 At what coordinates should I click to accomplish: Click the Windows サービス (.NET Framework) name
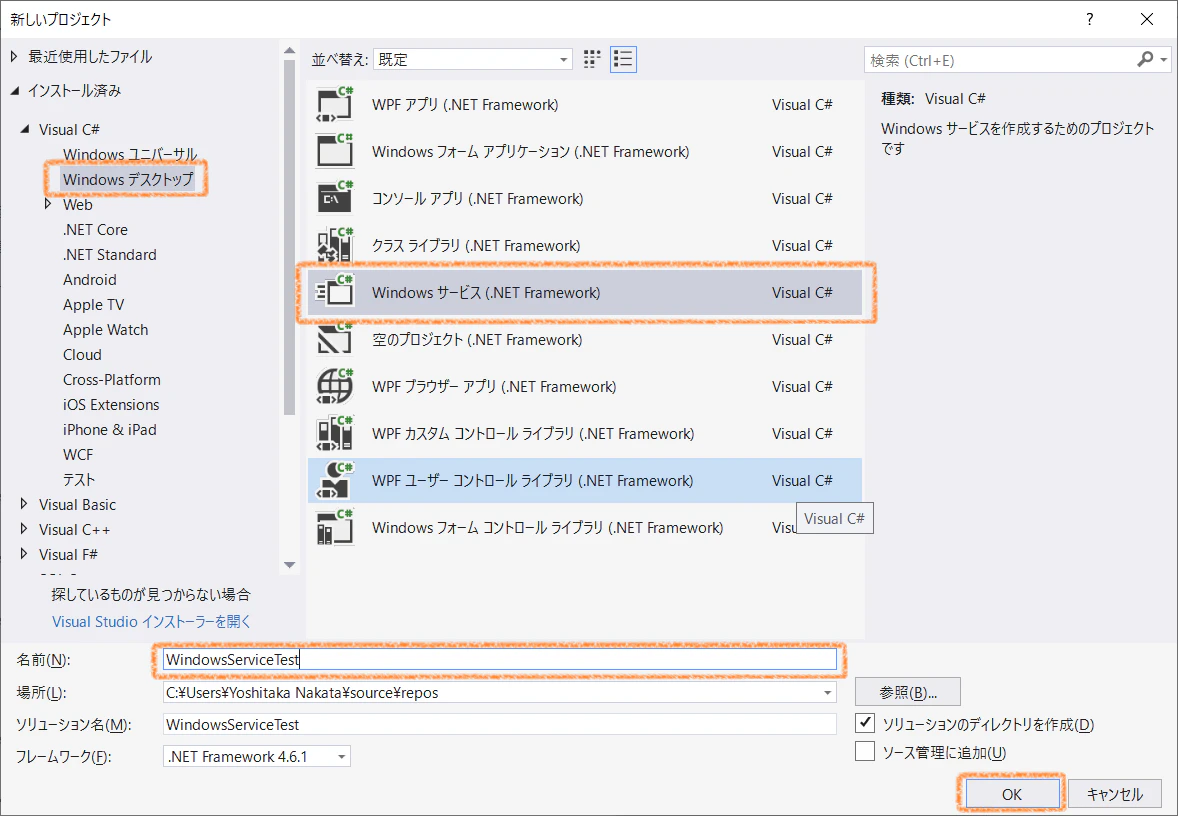[x=486, y=292]
